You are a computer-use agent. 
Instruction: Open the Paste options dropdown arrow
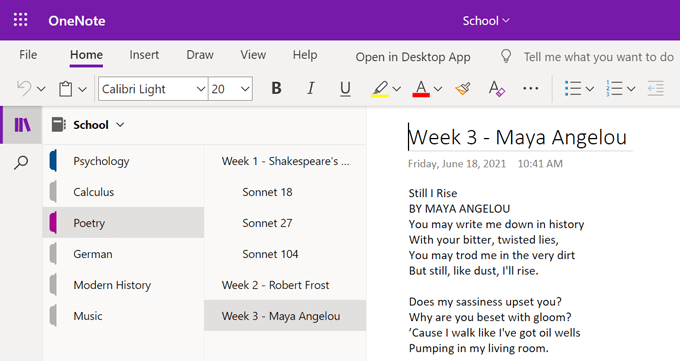tap(82, 89)
